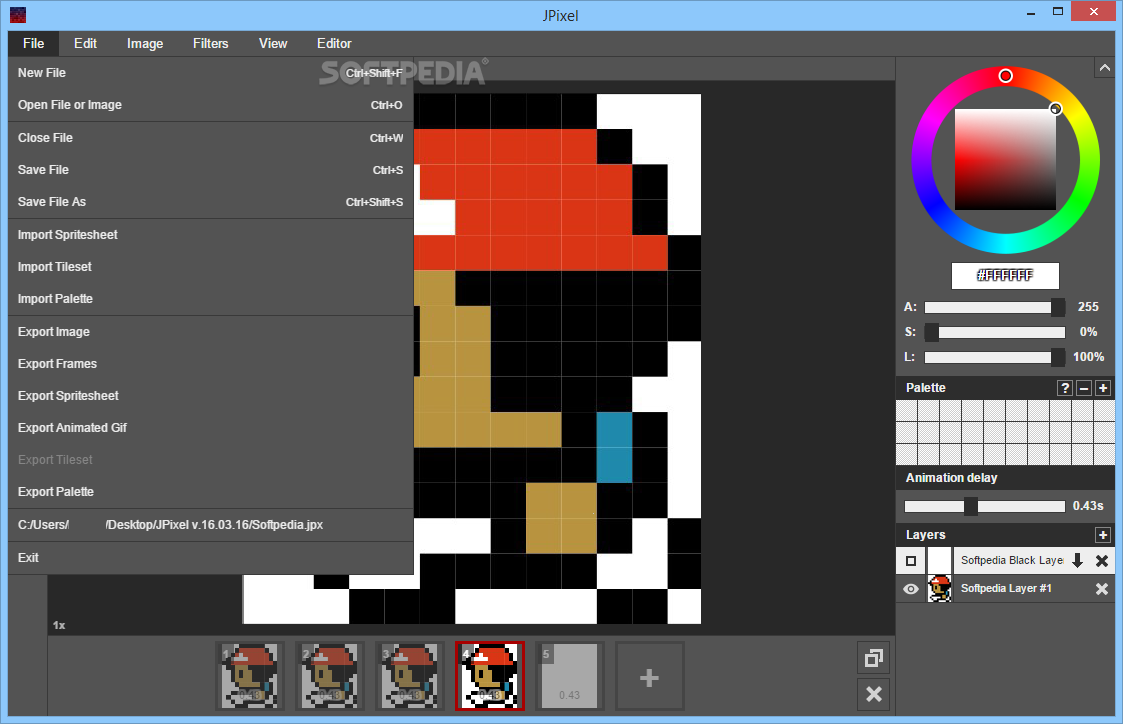
Task: Adjust the L lightness slider
Action: 994,357
